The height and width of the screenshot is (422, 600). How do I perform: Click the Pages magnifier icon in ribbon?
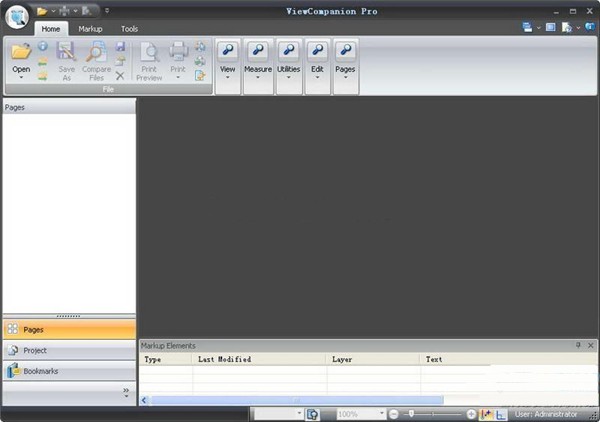point(346,51)
